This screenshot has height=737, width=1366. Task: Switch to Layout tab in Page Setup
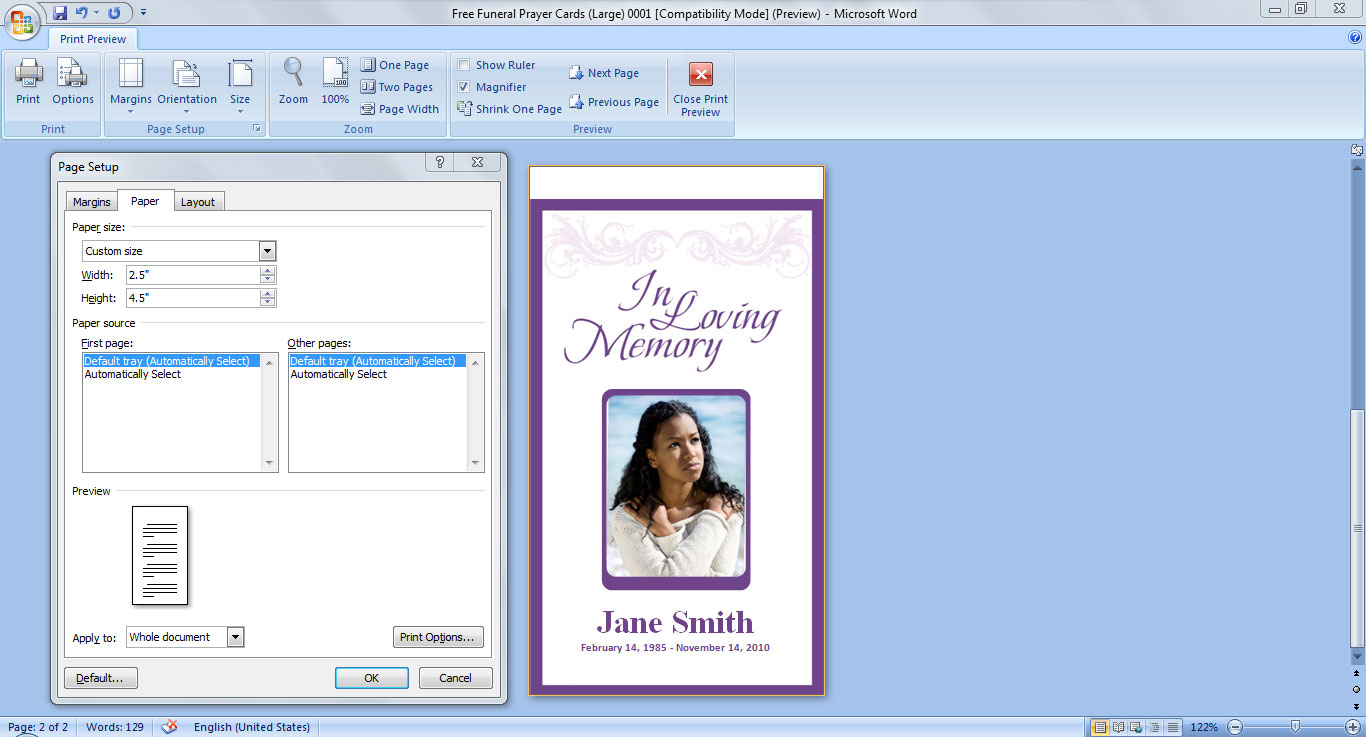point(198,202)
